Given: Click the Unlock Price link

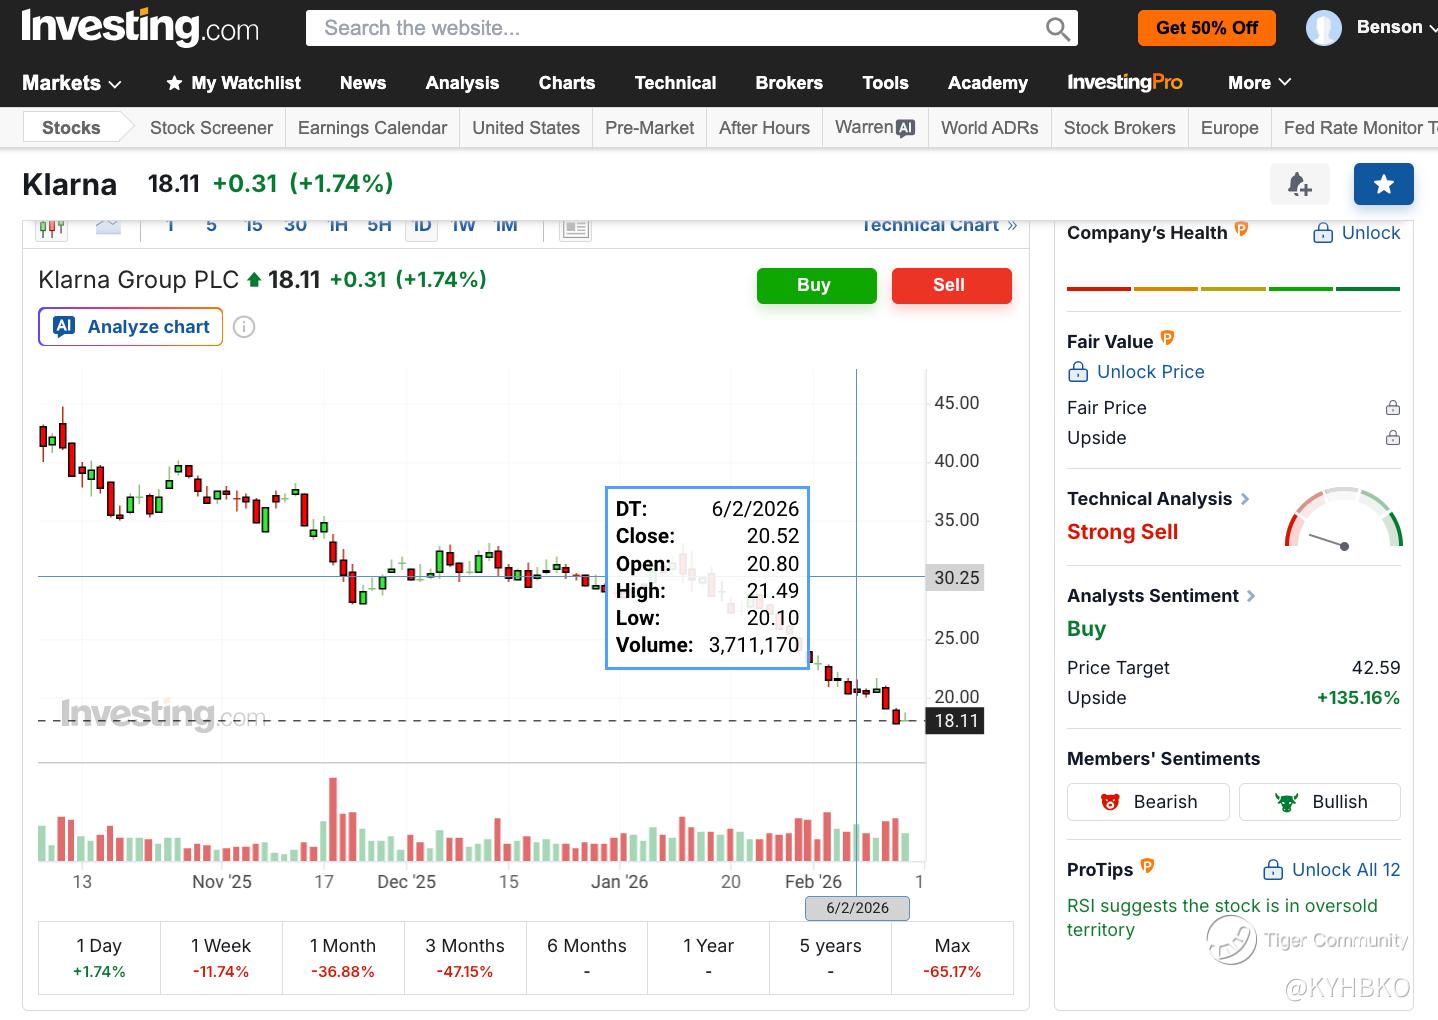Looking at the screenshot, I should click(x=1136, y=372).
